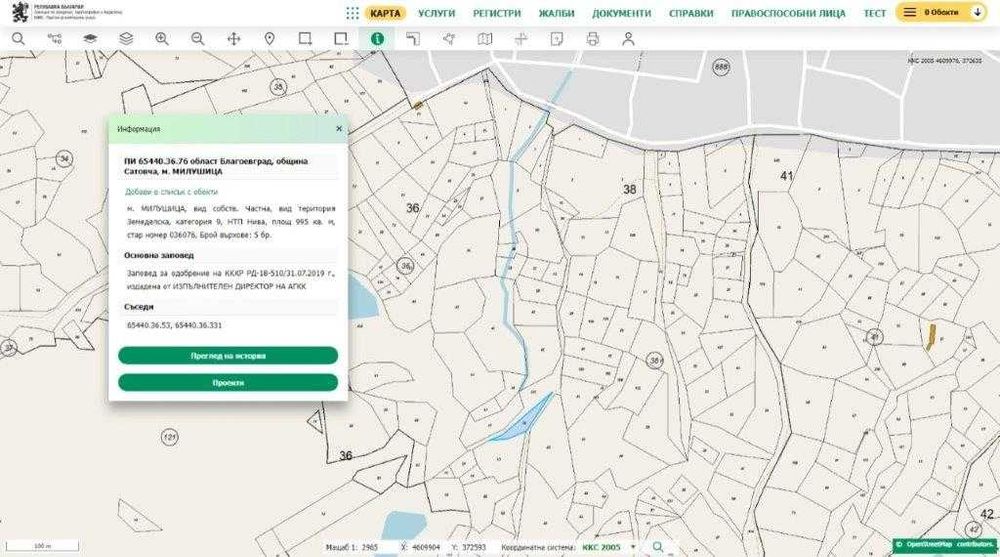Toggle the active information tool
Screen dimensions: 1000x557
(377, 39)
